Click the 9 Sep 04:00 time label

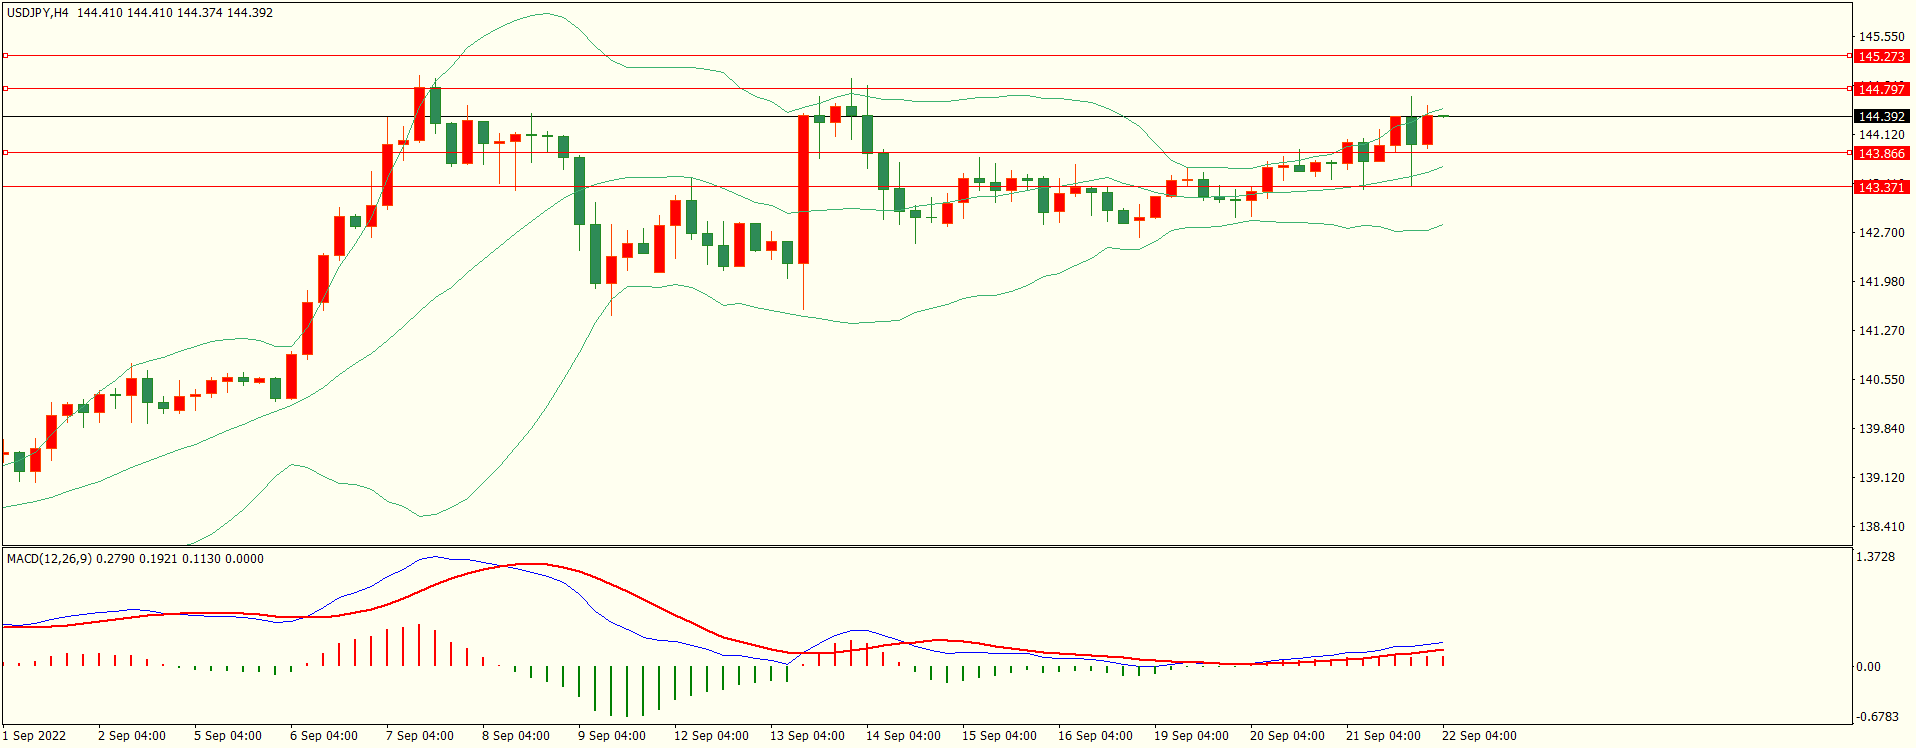click(x=612, y=736)
